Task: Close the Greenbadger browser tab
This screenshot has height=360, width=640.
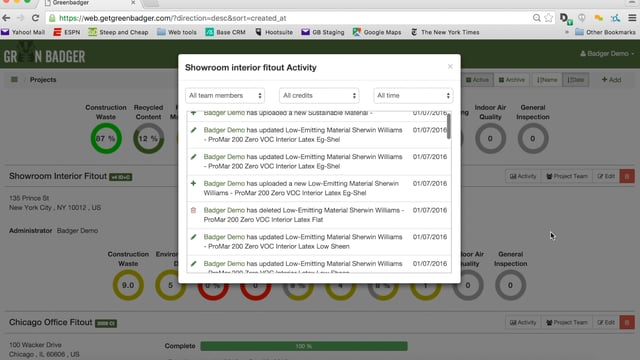Action: [133, 3]
